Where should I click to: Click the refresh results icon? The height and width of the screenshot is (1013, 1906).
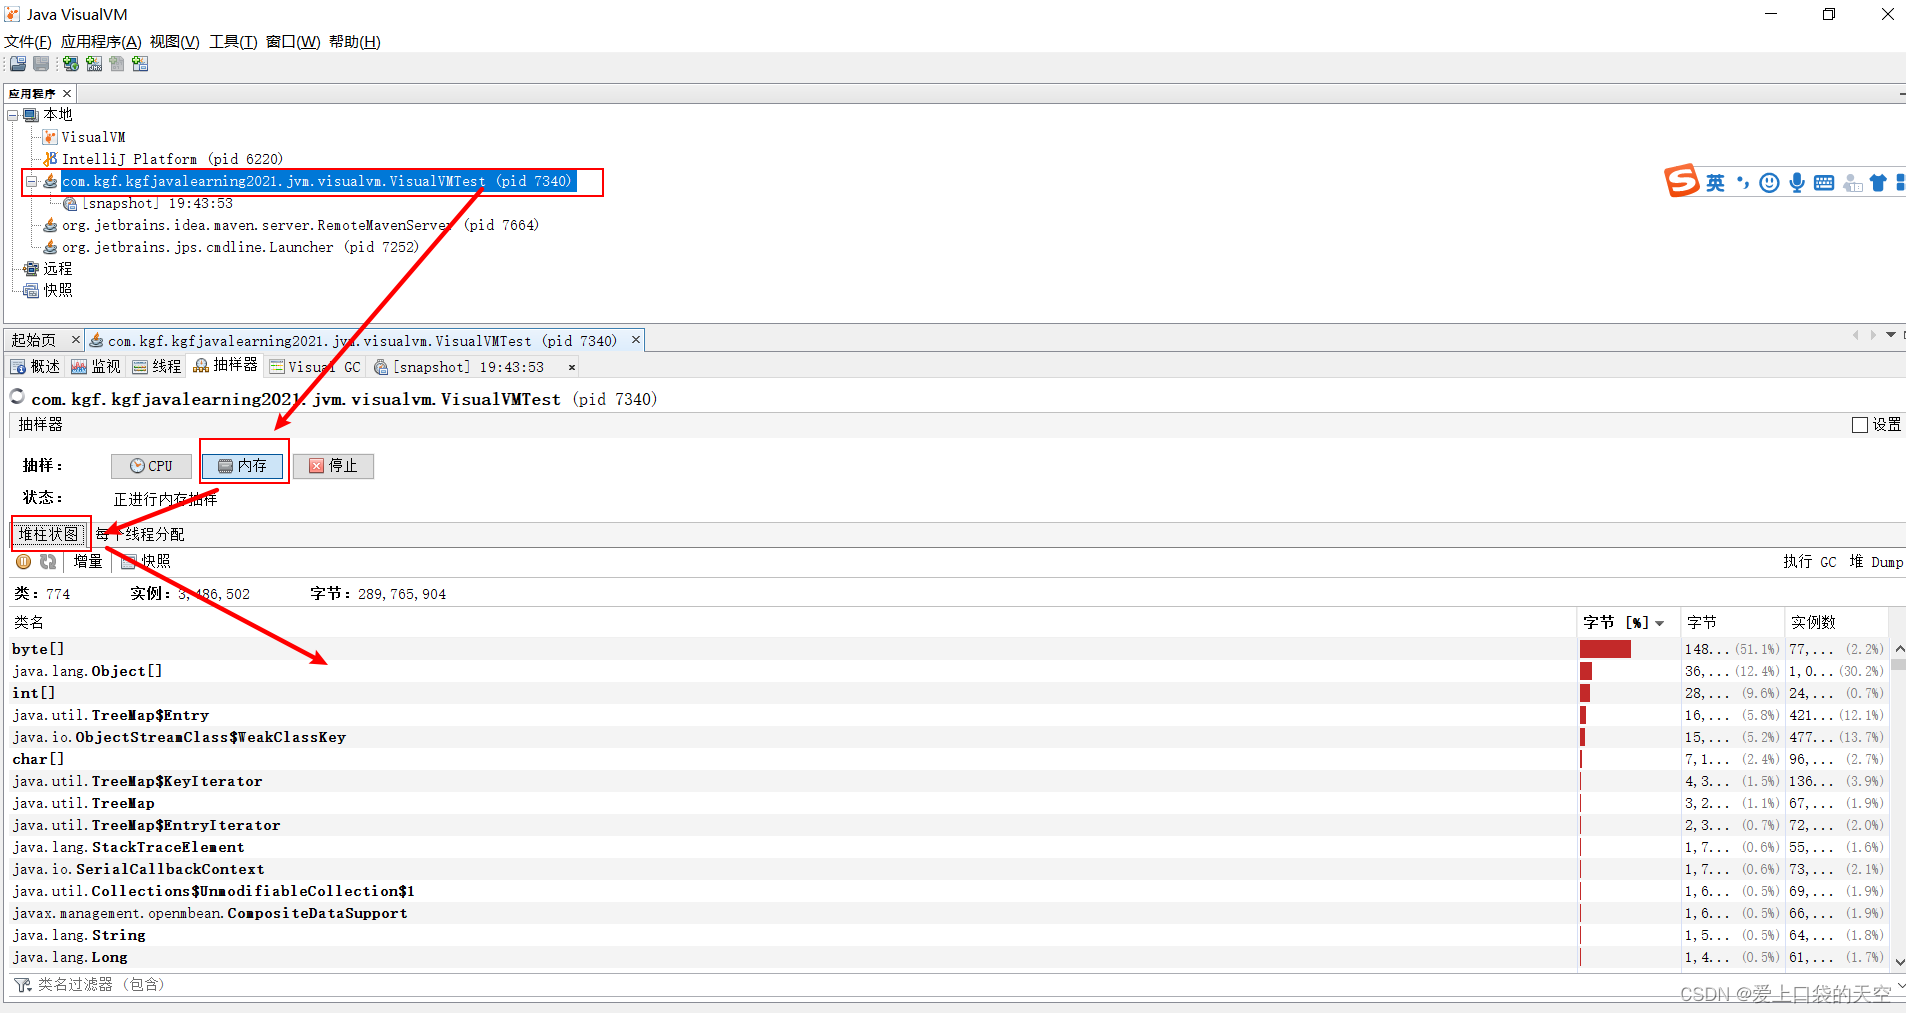click(47, 562)
